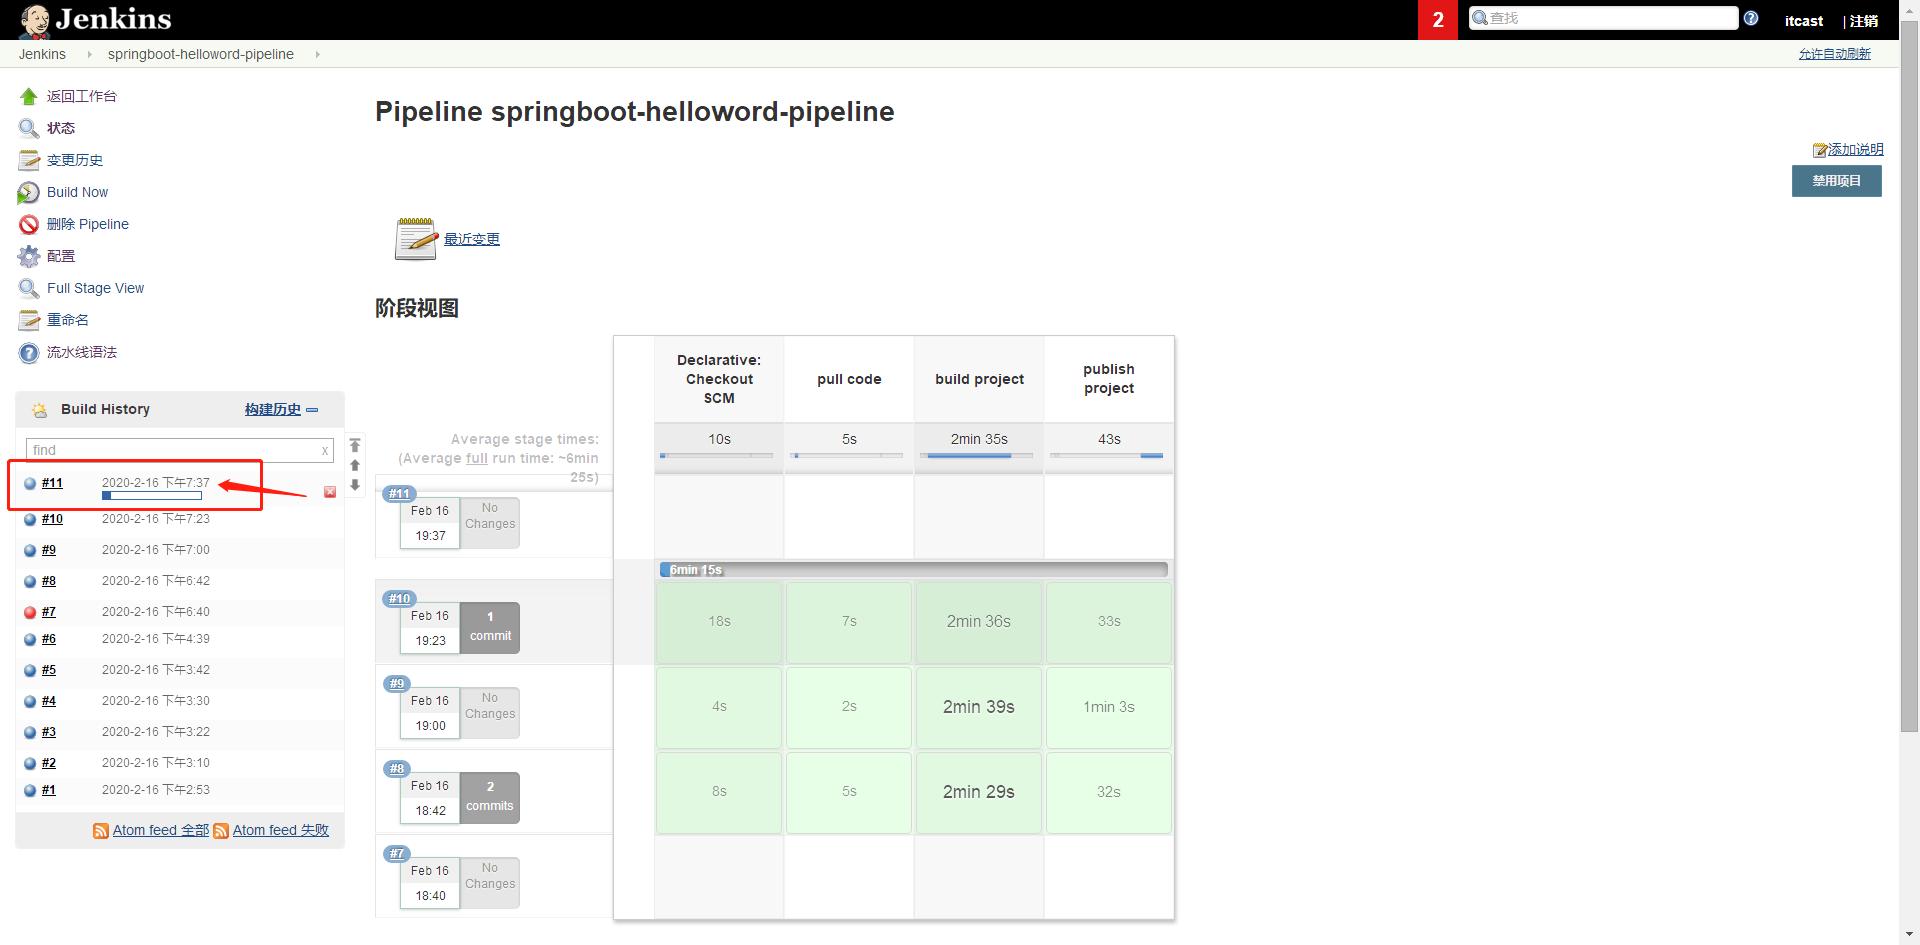The image size is (1920, 945).
Task: Click the search help question mark icon
Action: pyautogui.click(x=1751, y=18)
